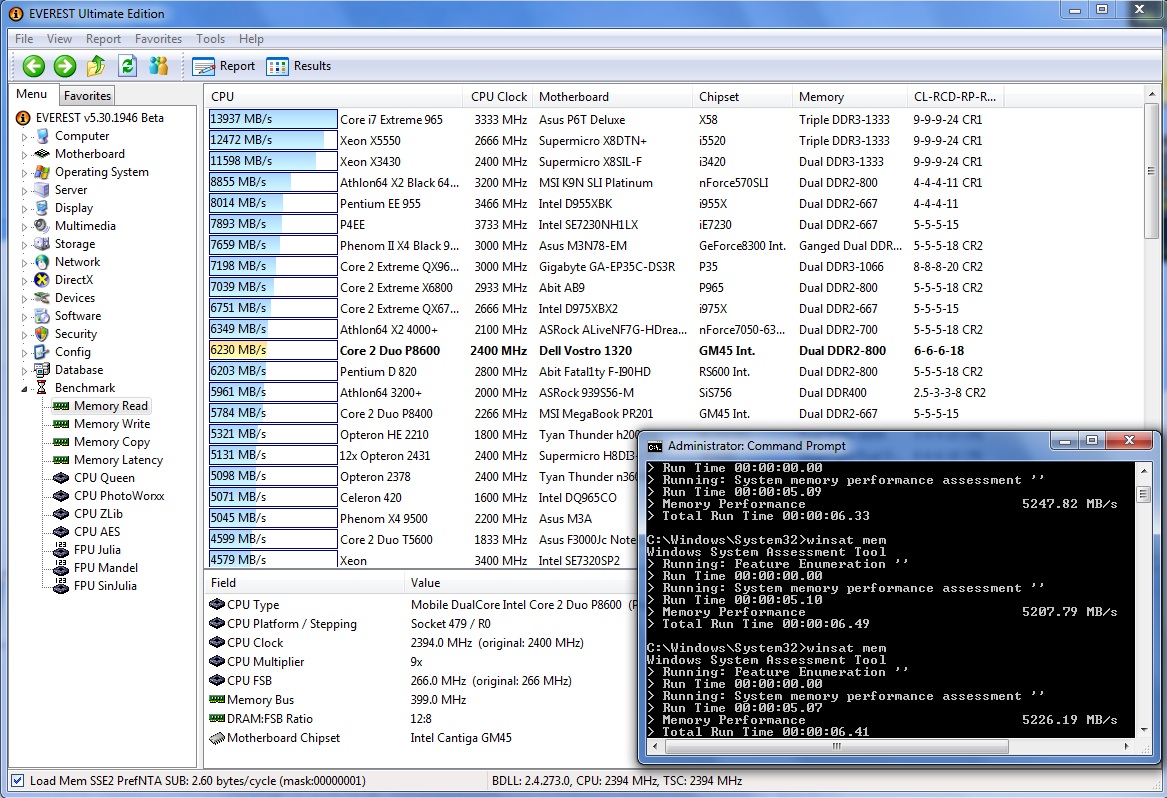Select the Storage tree icon
Viewport: 1167px width, 798px height.
click(42, 244)
